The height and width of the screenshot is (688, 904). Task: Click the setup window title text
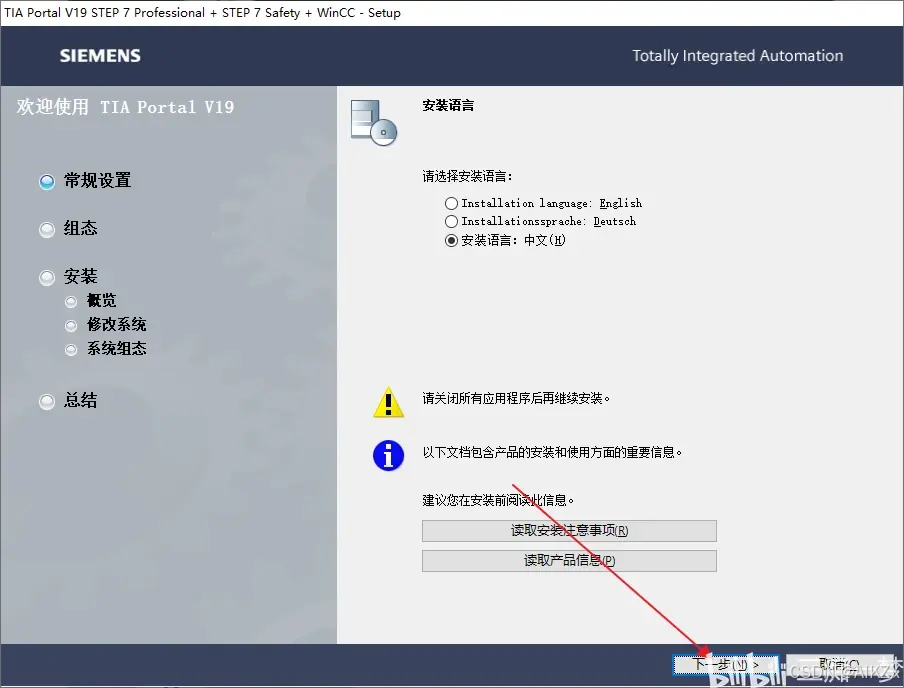click(202, 13)
